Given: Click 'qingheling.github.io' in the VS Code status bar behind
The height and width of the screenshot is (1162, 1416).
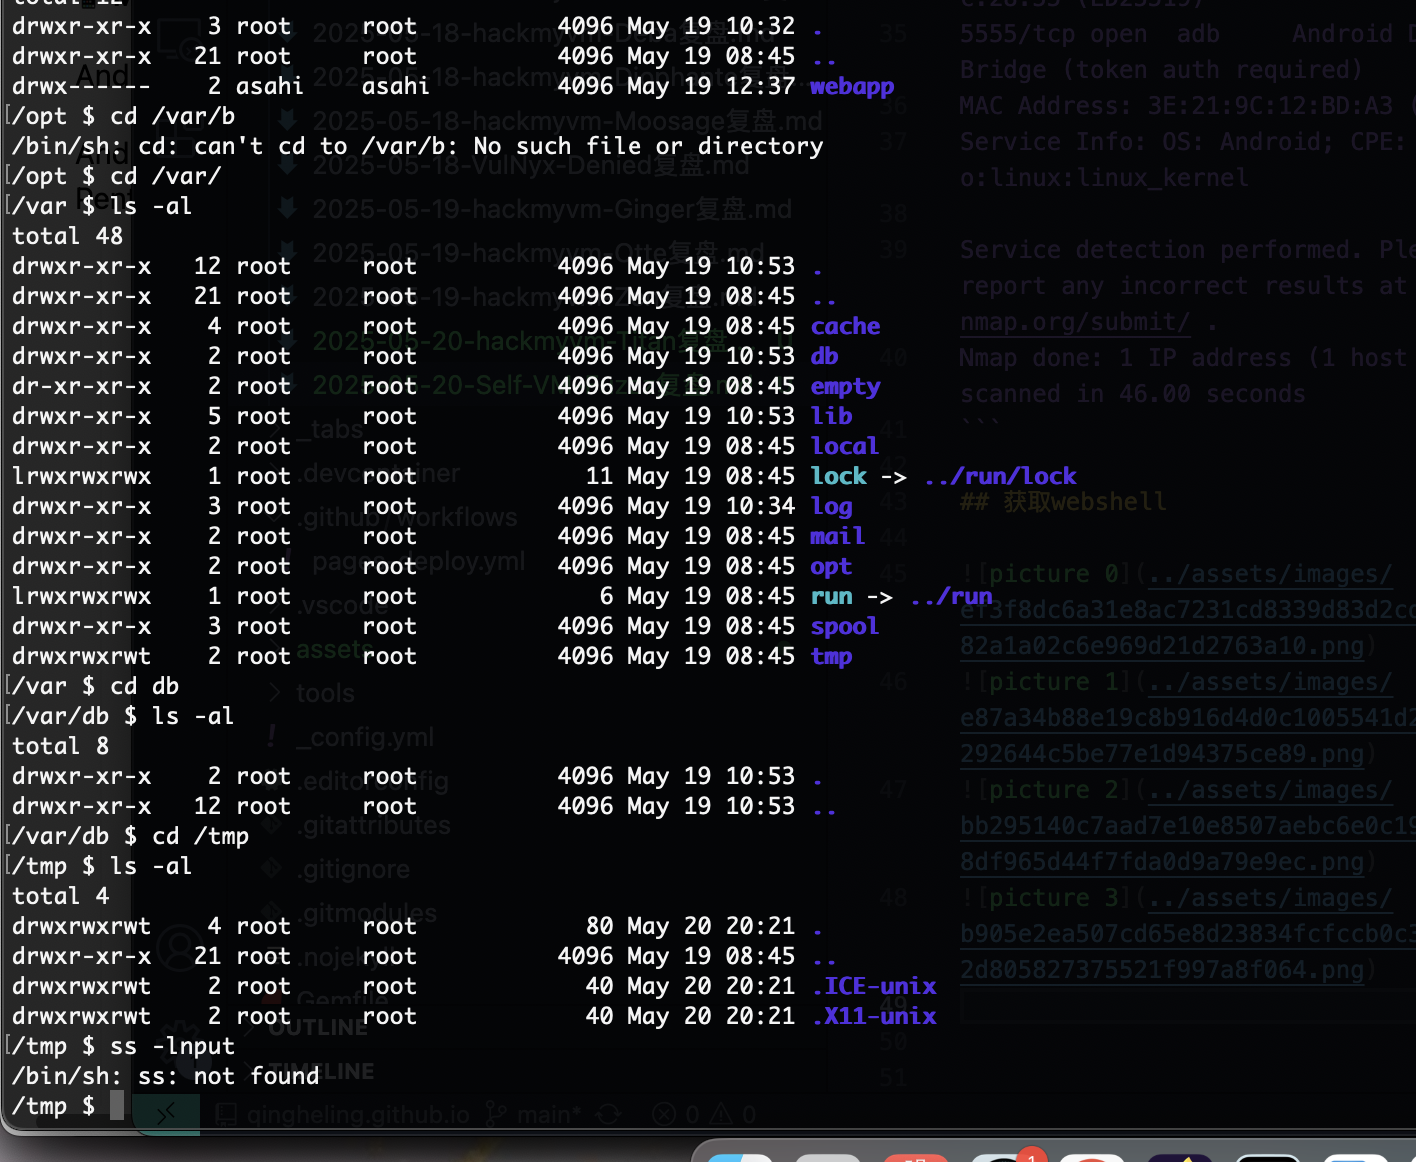Looking at the screenshot, I should [343, 1114].
